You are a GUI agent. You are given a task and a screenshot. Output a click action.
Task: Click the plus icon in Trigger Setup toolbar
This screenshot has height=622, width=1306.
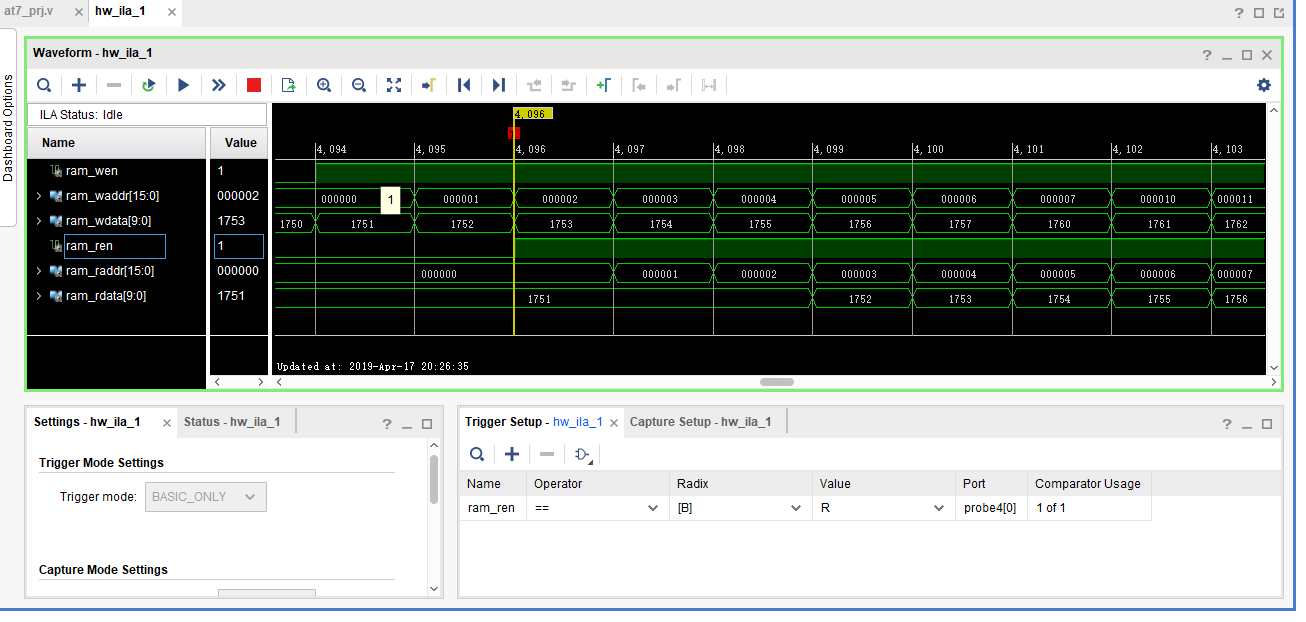[x=512, y=454]
